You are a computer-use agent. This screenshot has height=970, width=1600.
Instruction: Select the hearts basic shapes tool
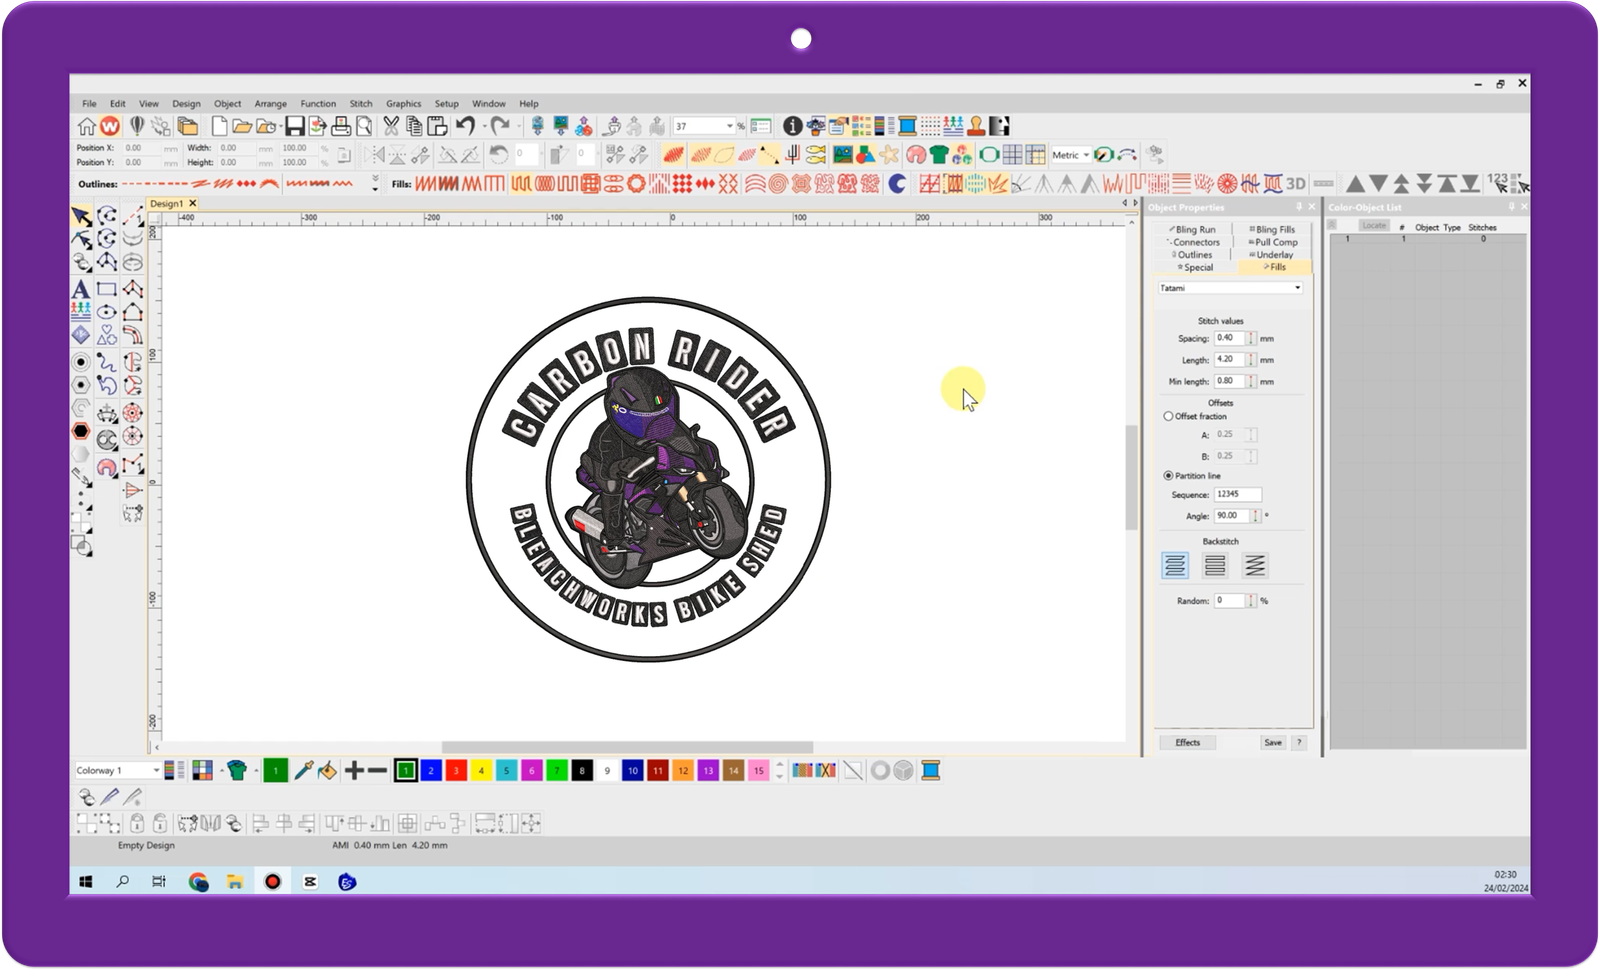click(107, 336)
